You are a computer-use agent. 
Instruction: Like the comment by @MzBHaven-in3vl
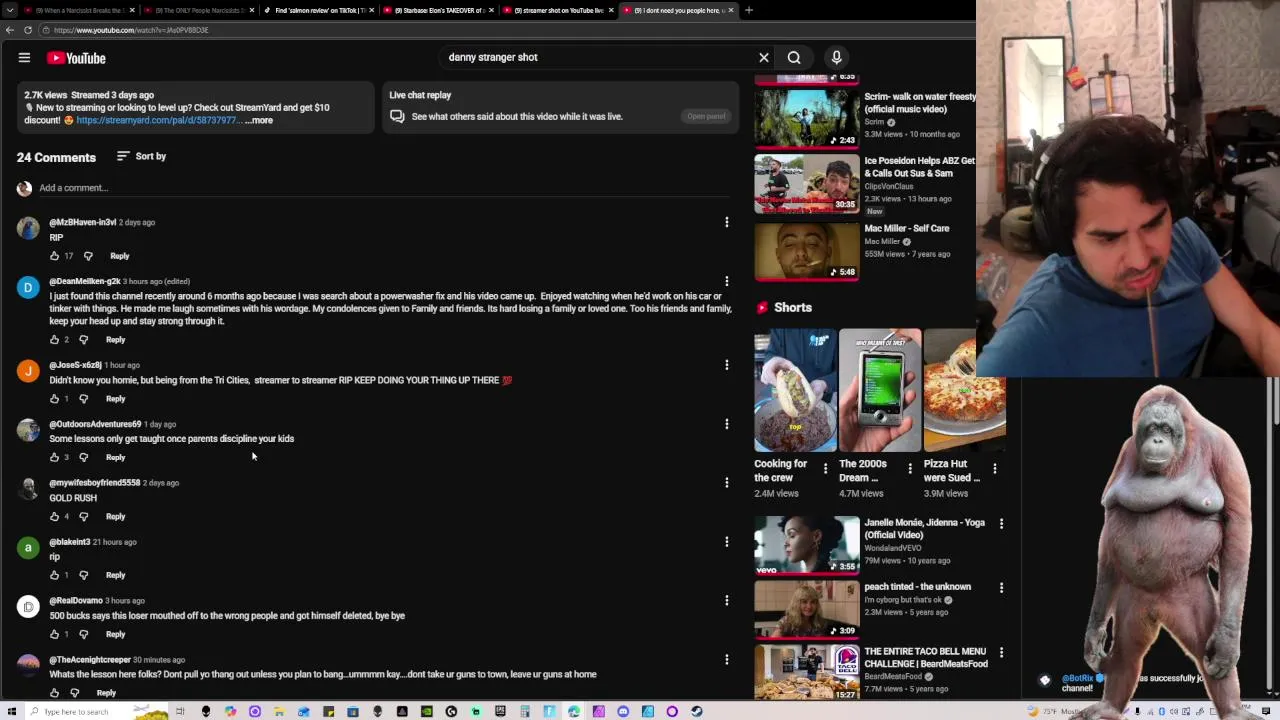pos(55,256)
